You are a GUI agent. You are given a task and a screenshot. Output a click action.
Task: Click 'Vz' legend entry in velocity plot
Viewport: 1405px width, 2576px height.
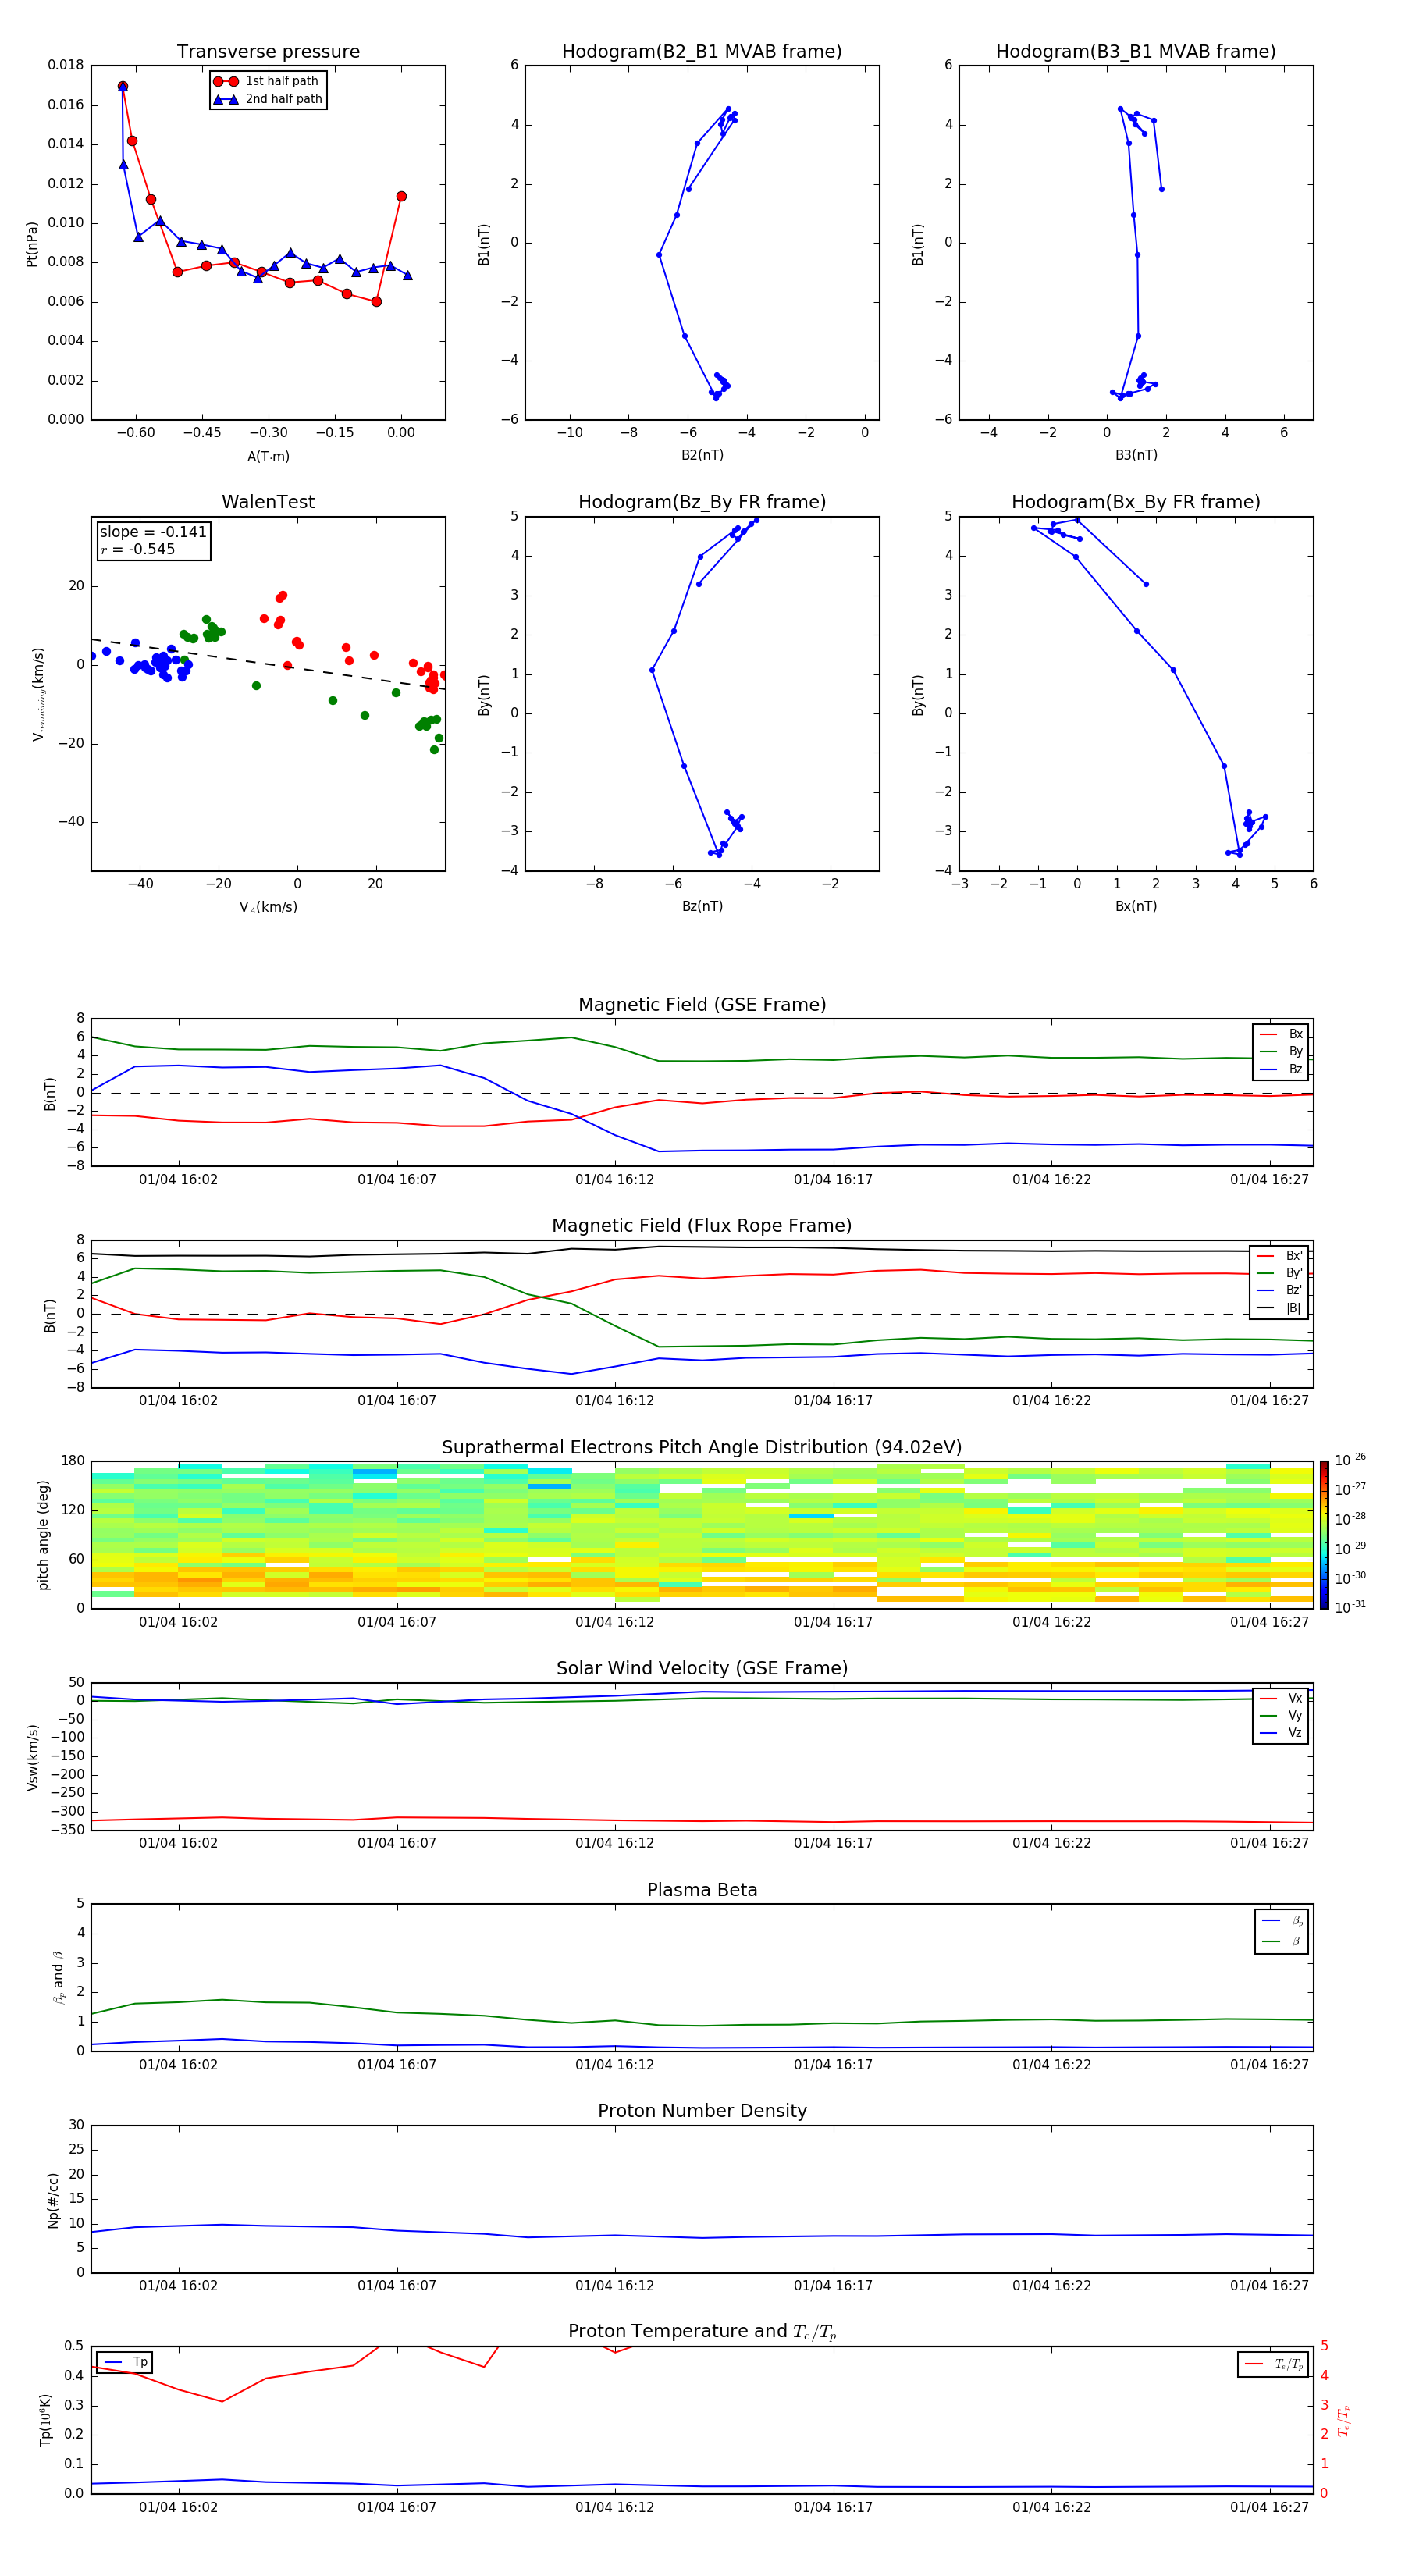click(1281, 1732)
